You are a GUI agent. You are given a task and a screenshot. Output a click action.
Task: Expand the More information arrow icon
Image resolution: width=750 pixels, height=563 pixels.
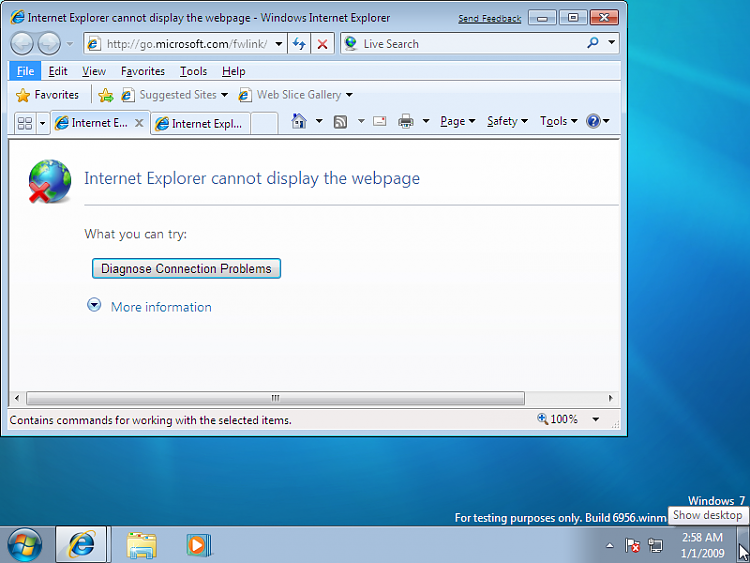[x=94, y=305]
